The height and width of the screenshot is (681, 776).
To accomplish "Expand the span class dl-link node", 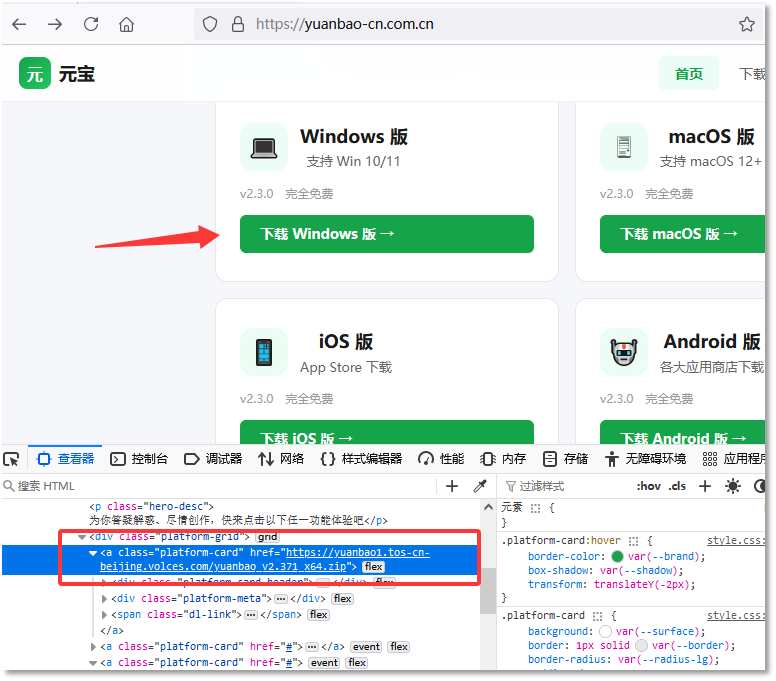I will click(104, 615).
